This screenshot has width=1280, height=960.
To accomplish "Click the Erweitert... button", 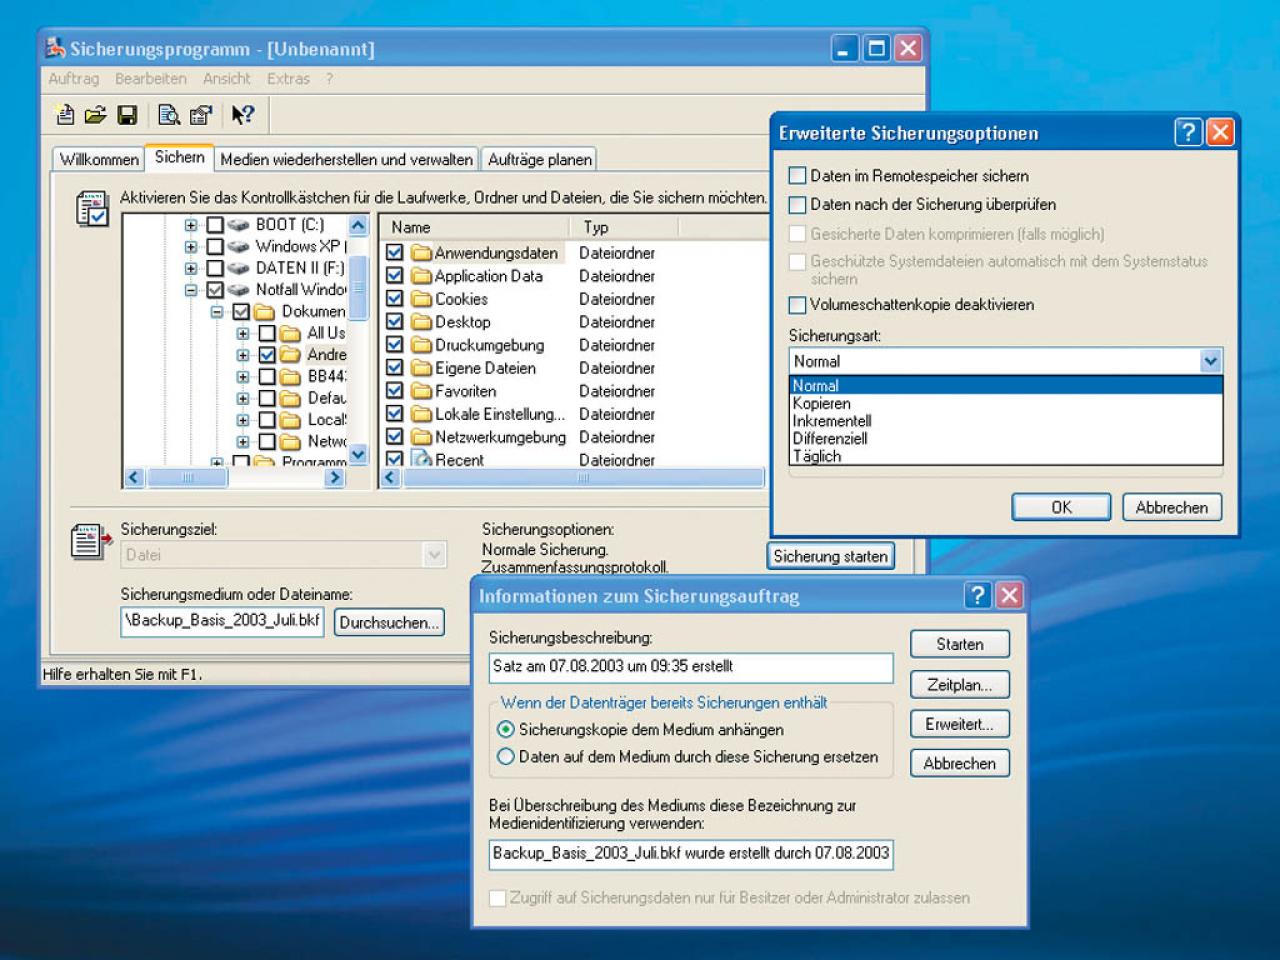I will click(x=960, y=724).
